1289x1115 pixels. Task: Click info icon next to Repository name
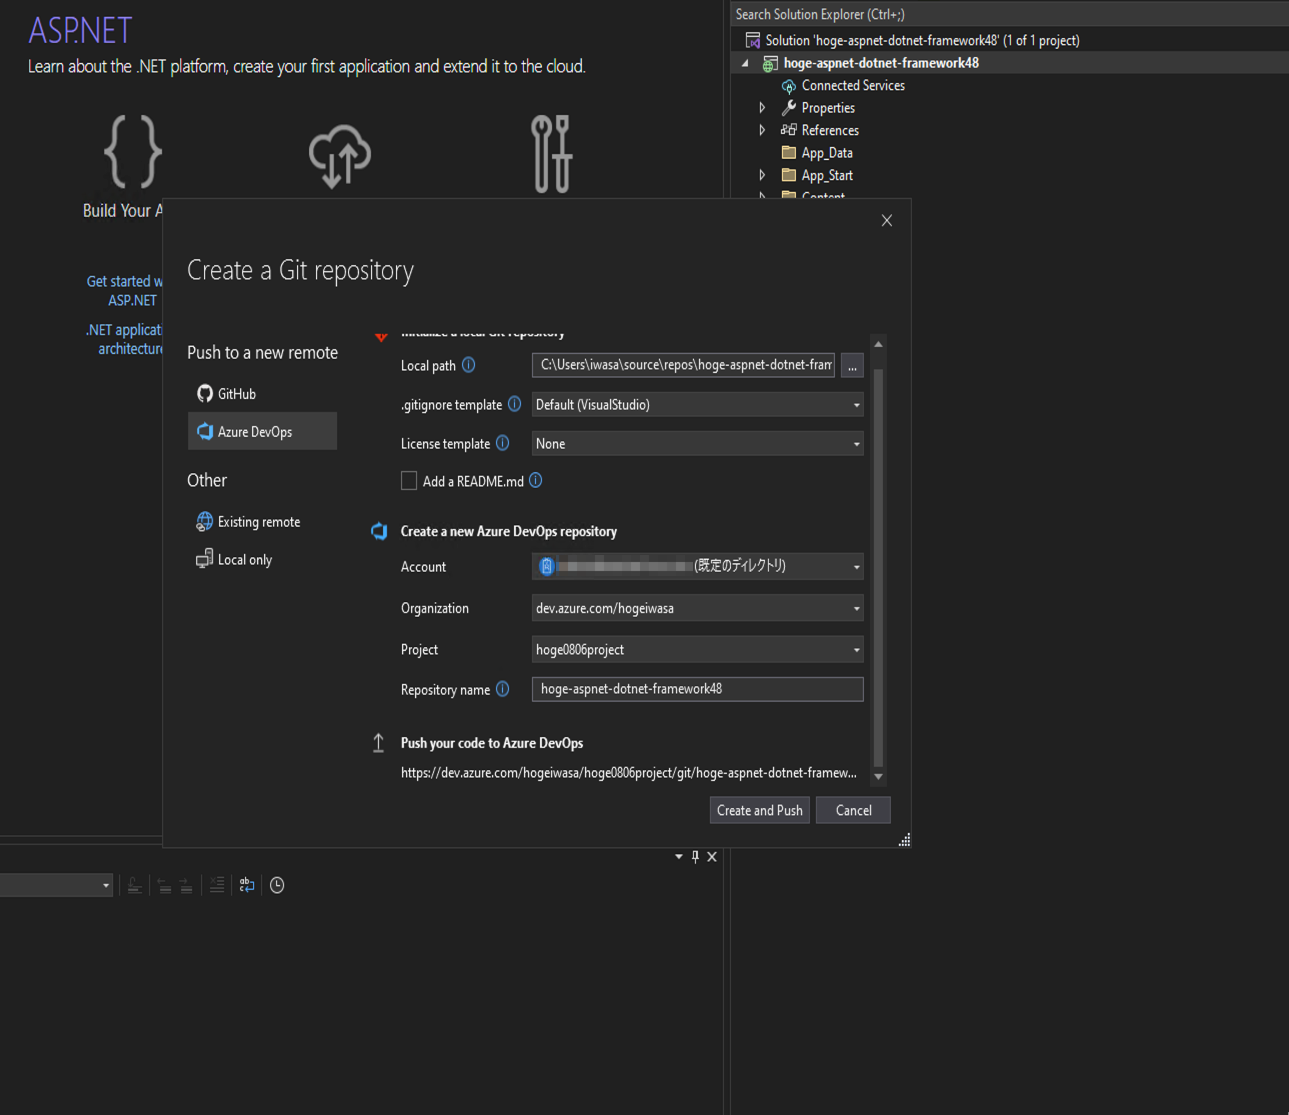tap(503, 689)
